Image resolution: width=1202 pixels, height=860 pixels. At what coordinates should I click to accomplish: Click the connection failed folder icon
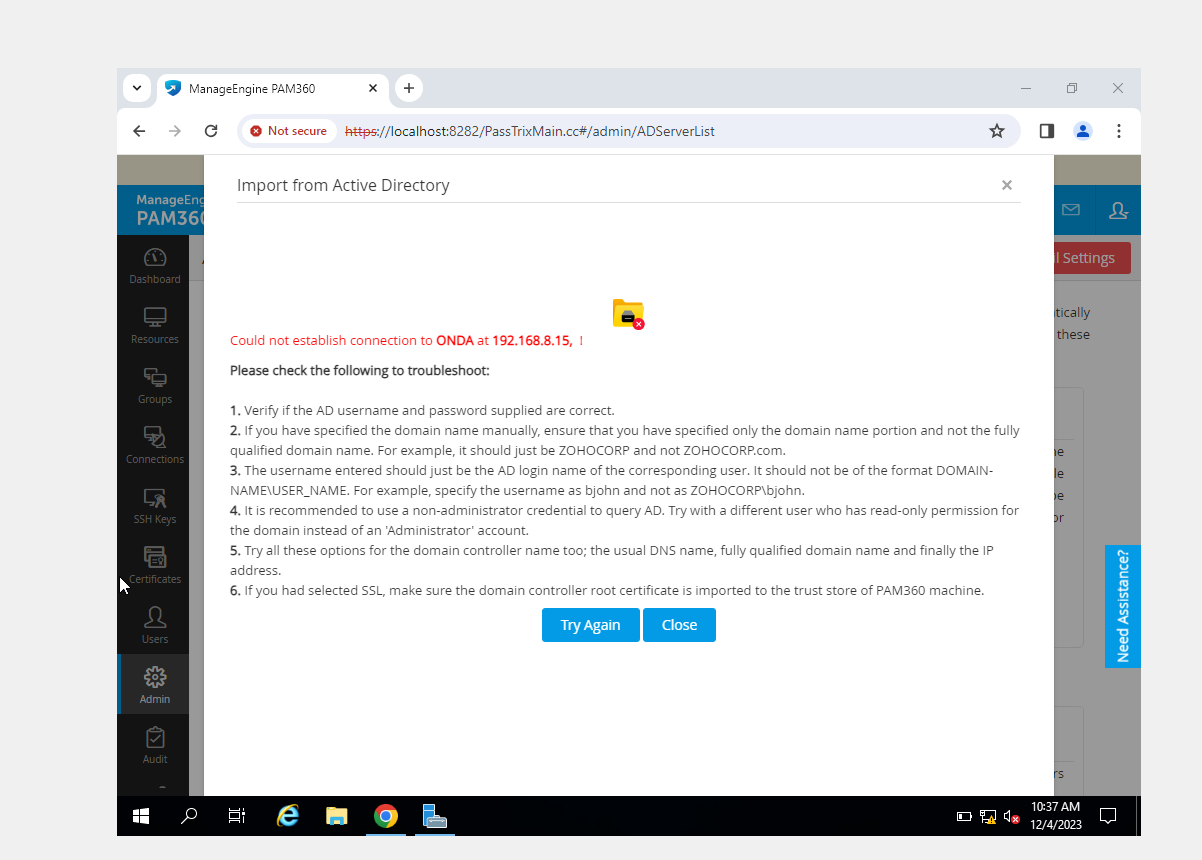[x=628, y=314]
